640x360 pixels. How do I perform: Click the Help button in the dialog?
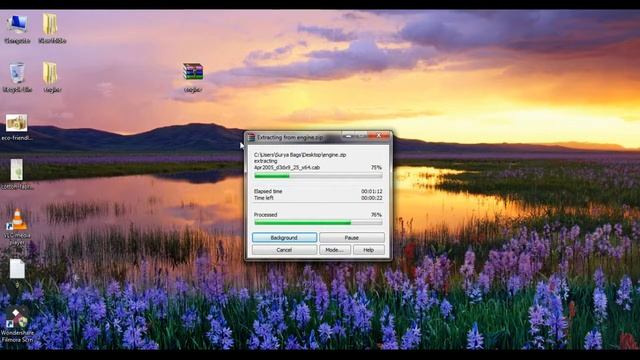pos(369,250)
